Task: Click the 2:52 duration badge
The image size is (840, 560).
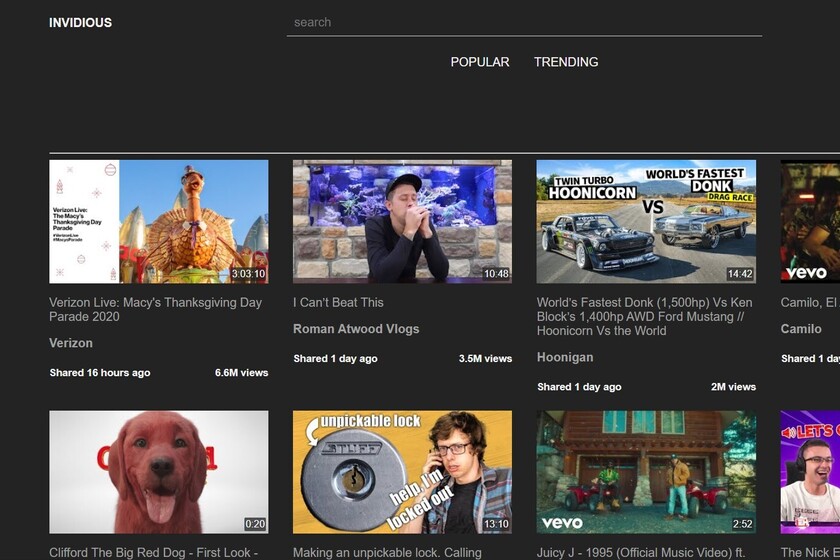Action: (x=742, y=524)
